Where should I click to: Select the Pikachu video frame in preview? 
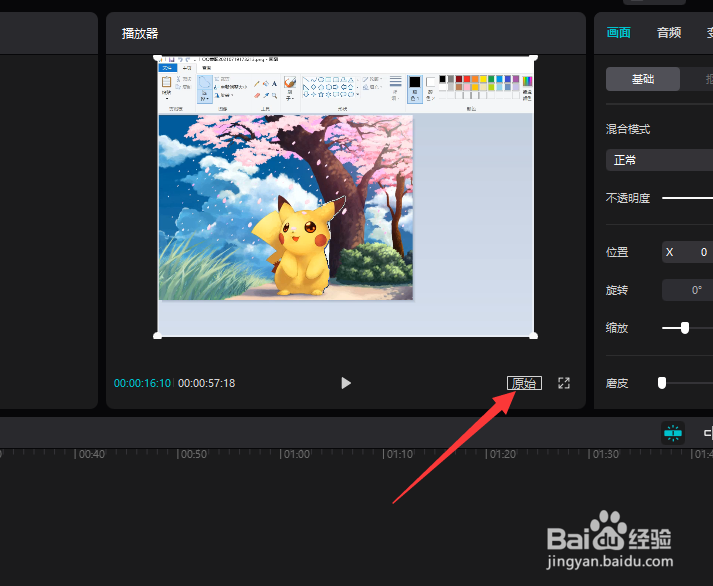346,196
